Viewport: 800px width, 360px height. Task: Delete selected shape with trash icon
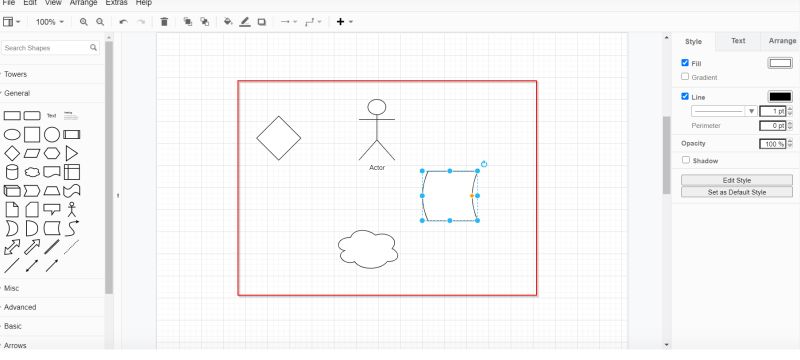[x=164, y=22]
